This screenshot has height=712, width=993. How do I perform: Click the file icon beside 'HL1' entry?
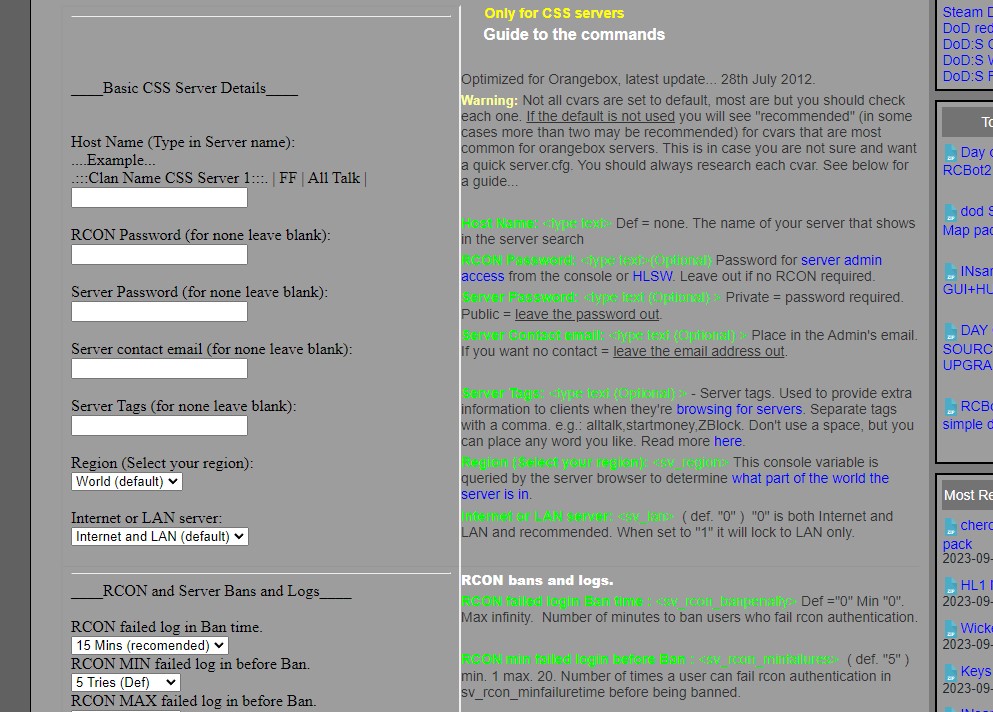pos(950,585)
